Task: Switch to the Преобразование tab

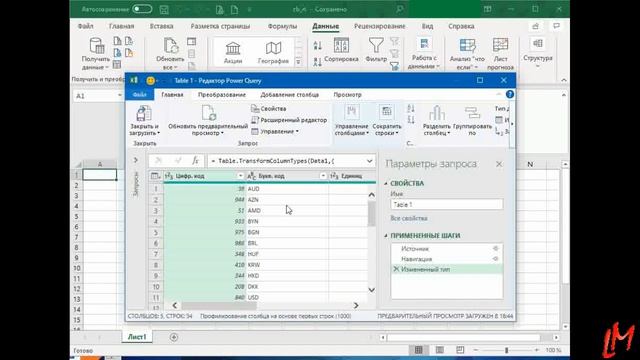Action: click(222, 95)
